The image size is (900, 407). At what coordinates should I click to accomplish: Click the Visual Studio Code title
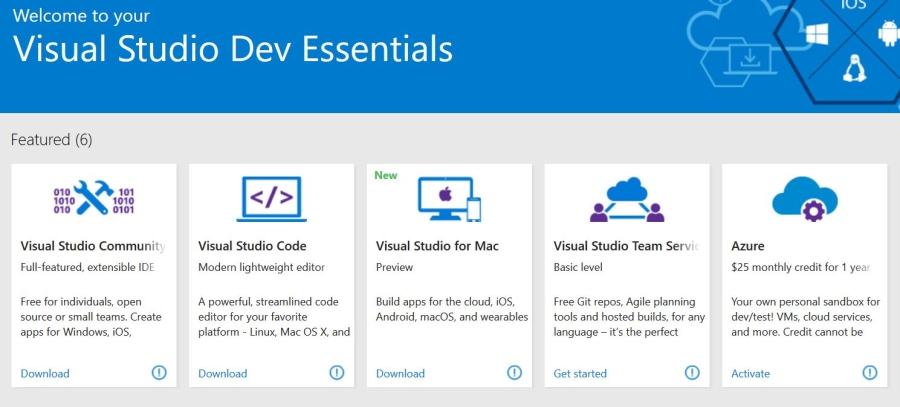pos(253,246)
